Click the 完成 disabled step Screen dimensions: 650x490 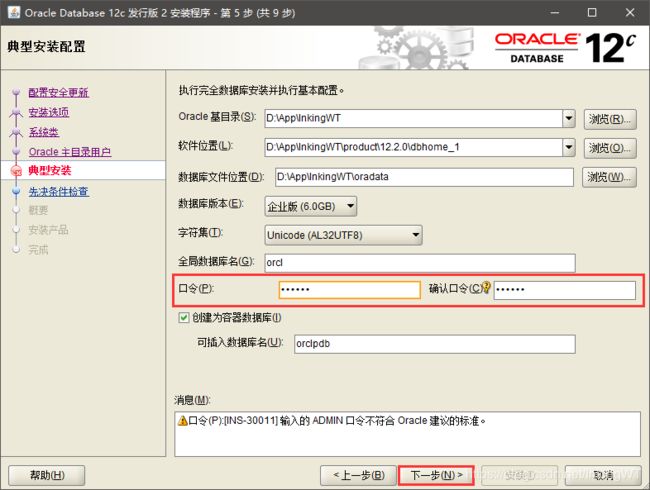click(38, 250)
